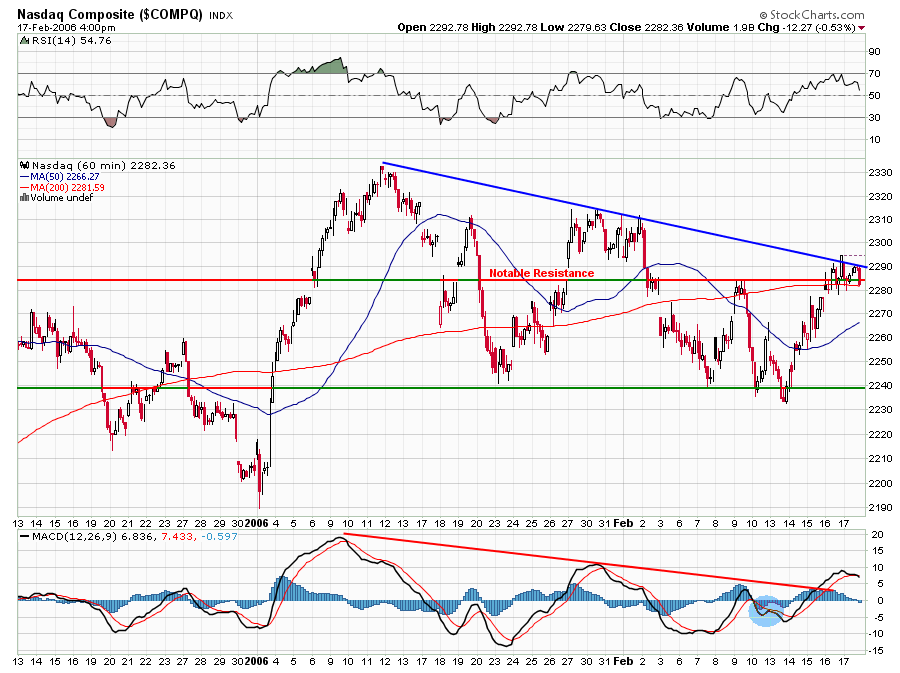Viewport: 900px width, 673px height.
Task: Click the 2210 price axis label
Action: point(880,458)
